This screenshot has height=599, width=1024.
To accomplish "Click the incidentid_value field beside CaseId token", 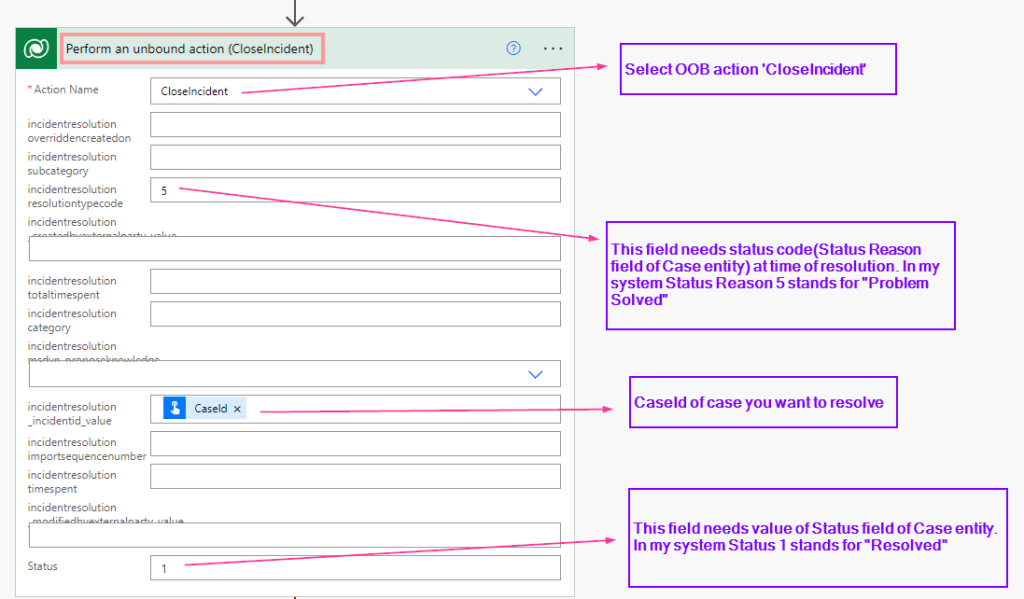I will (x=400, y=409).
